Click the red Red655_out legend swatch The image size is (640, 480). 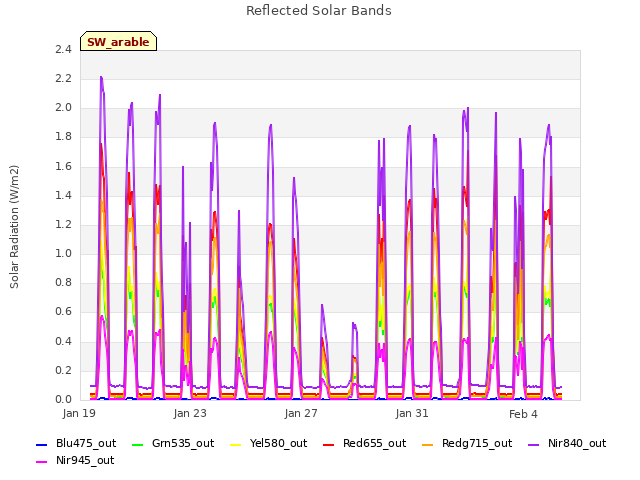(x=329, y=444)
